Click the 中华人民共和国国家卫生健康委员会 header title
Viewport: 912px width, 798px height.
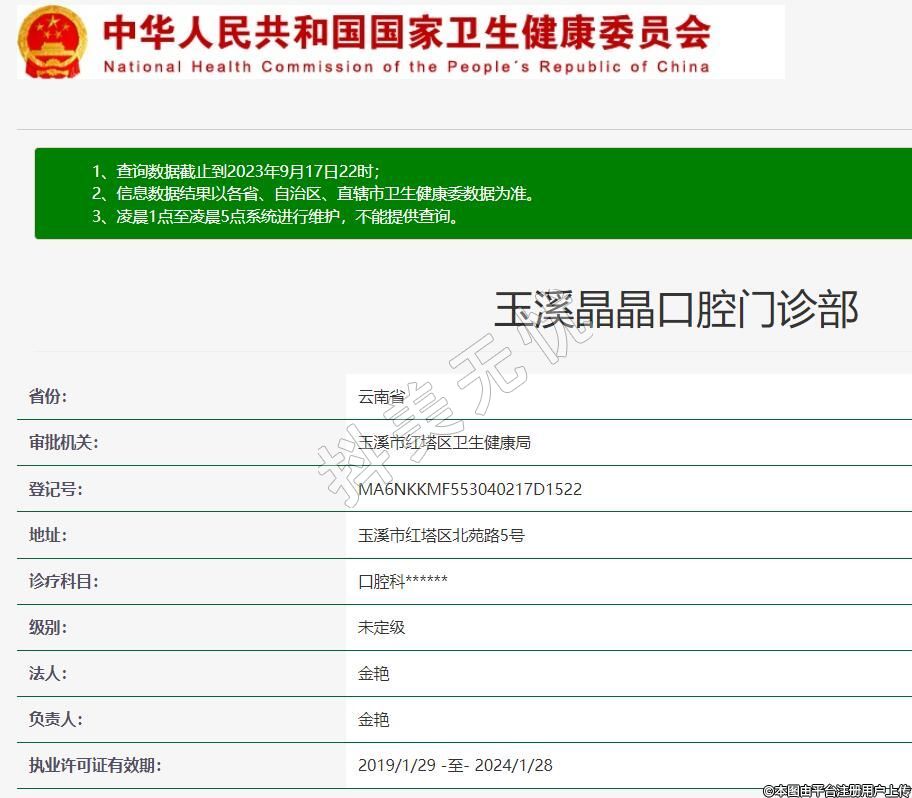point(406,31)
